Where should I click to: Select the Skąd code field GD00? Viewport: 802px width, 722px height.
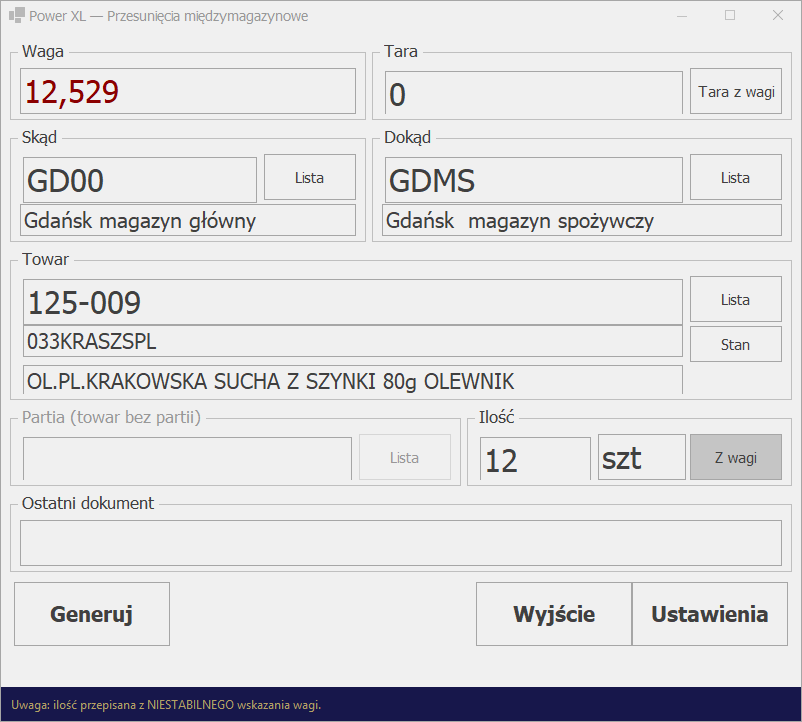140,179
